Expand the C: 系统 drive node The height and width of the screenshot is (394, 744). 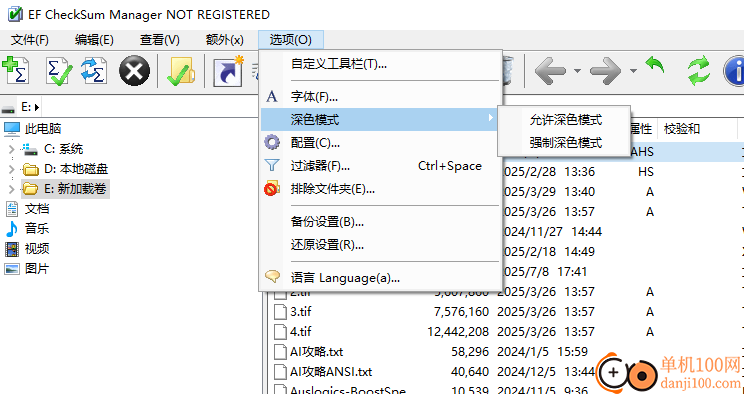point(11,149)
